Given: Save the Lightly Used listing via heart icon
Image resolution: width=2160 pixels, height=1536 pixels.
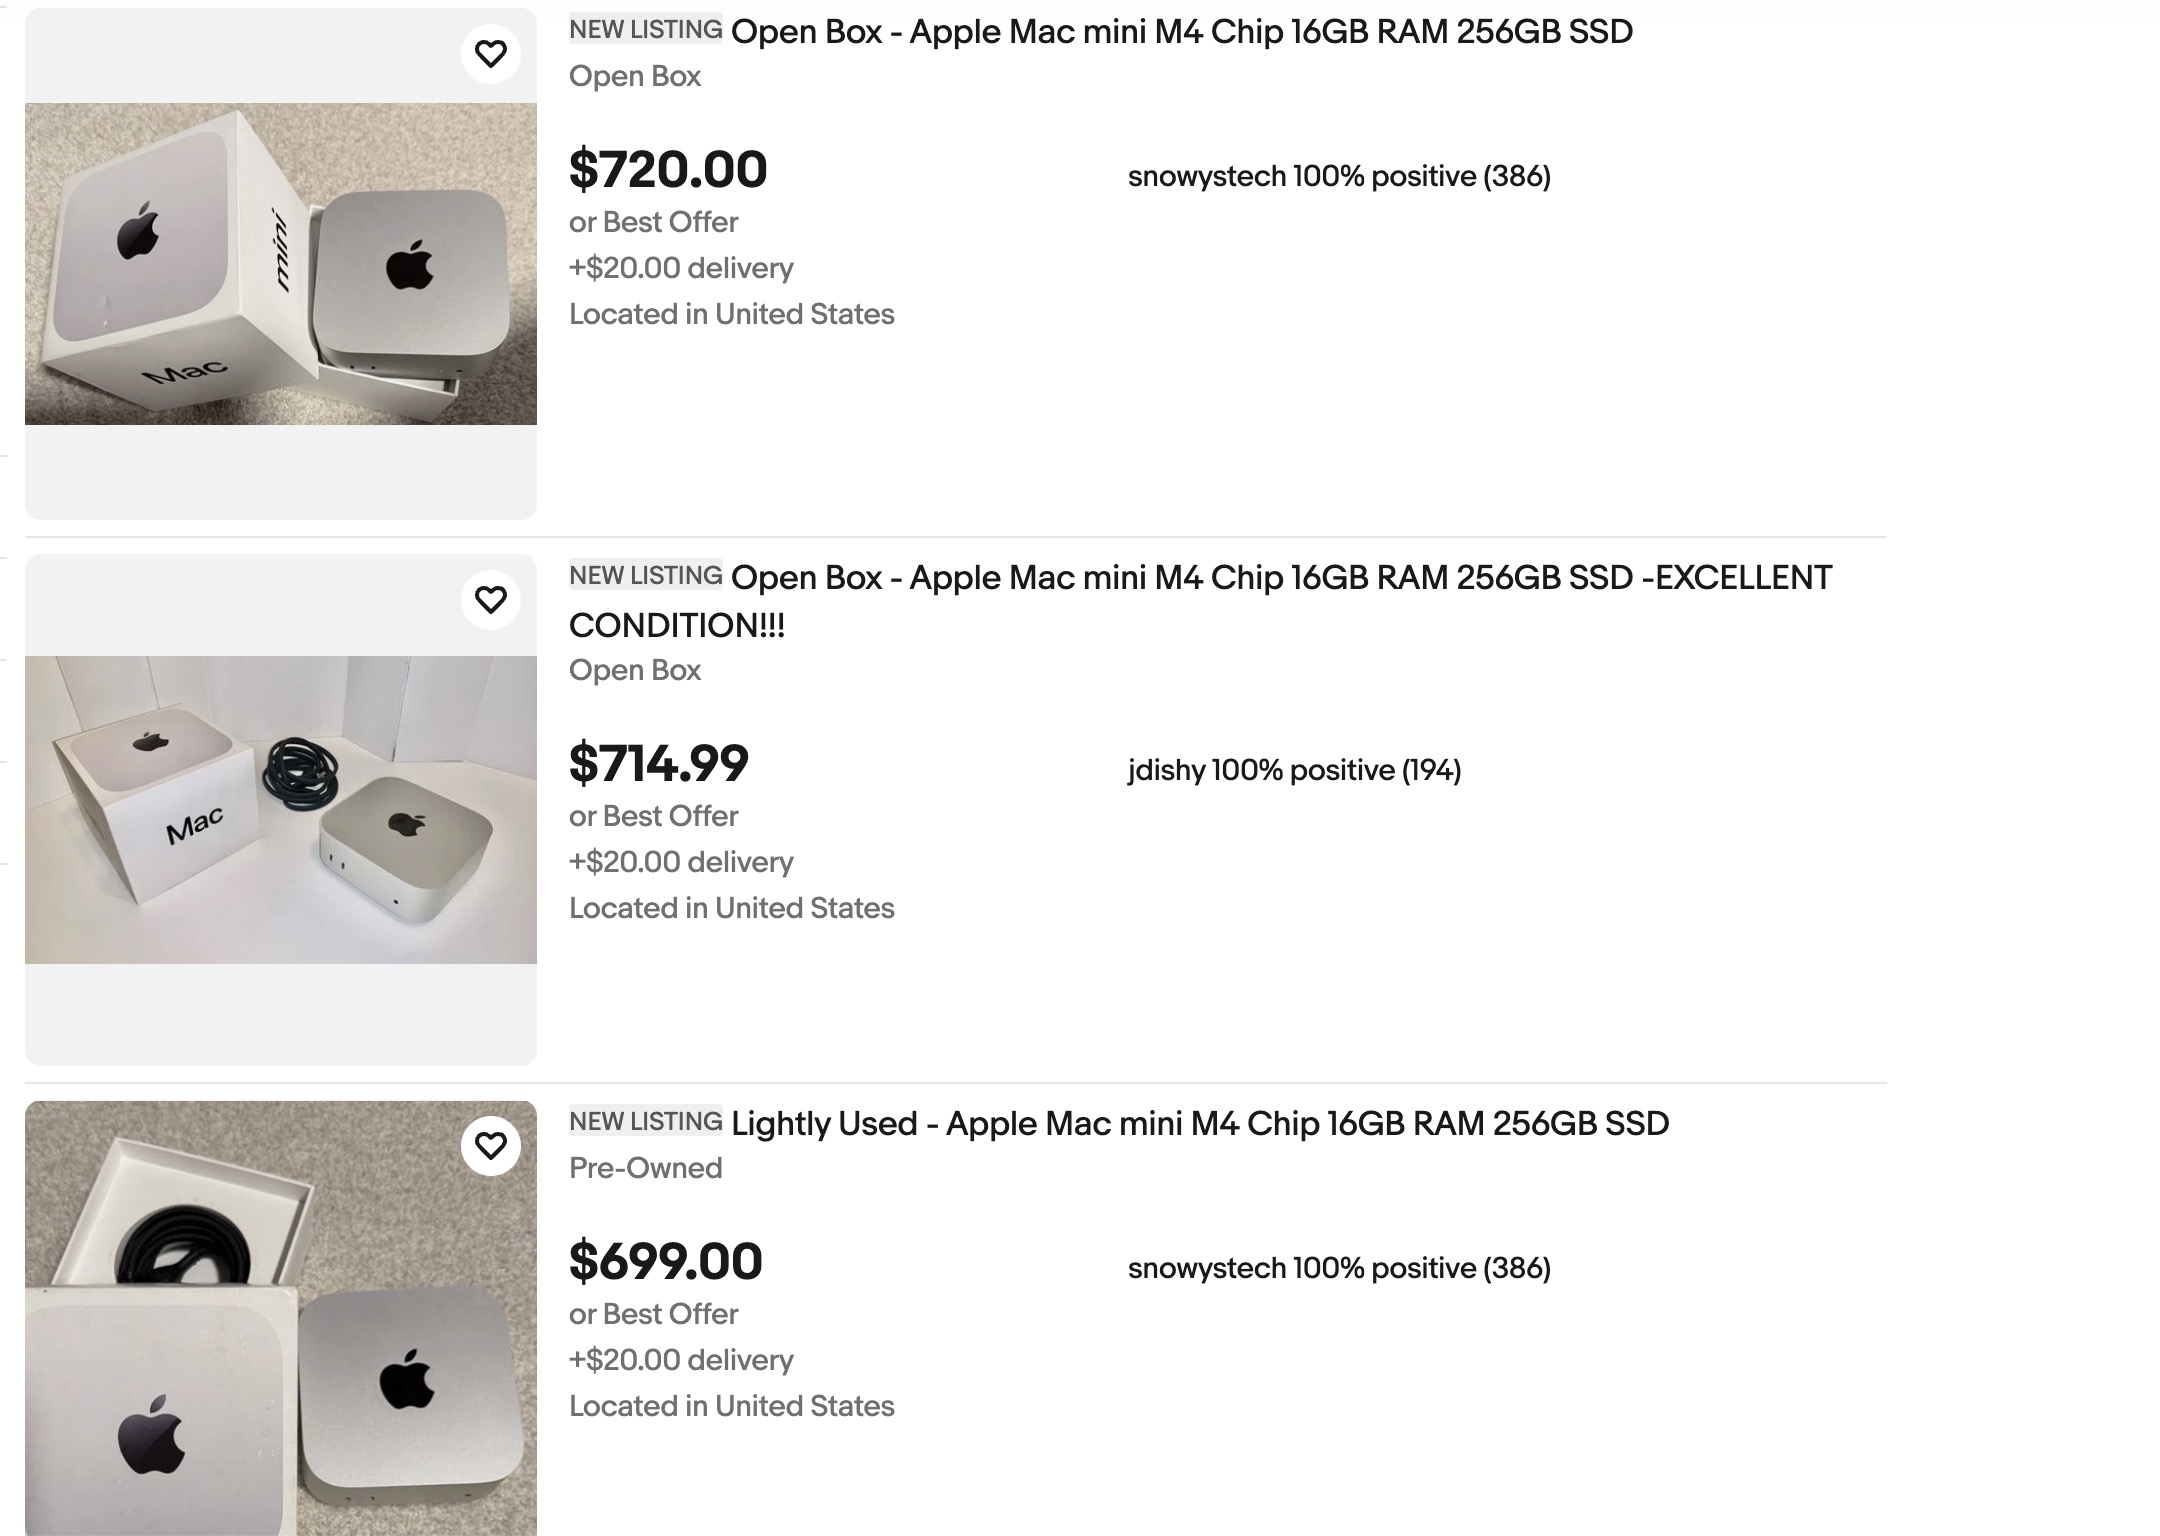Looking at the screenshot, I should (x=491, y=1145).
